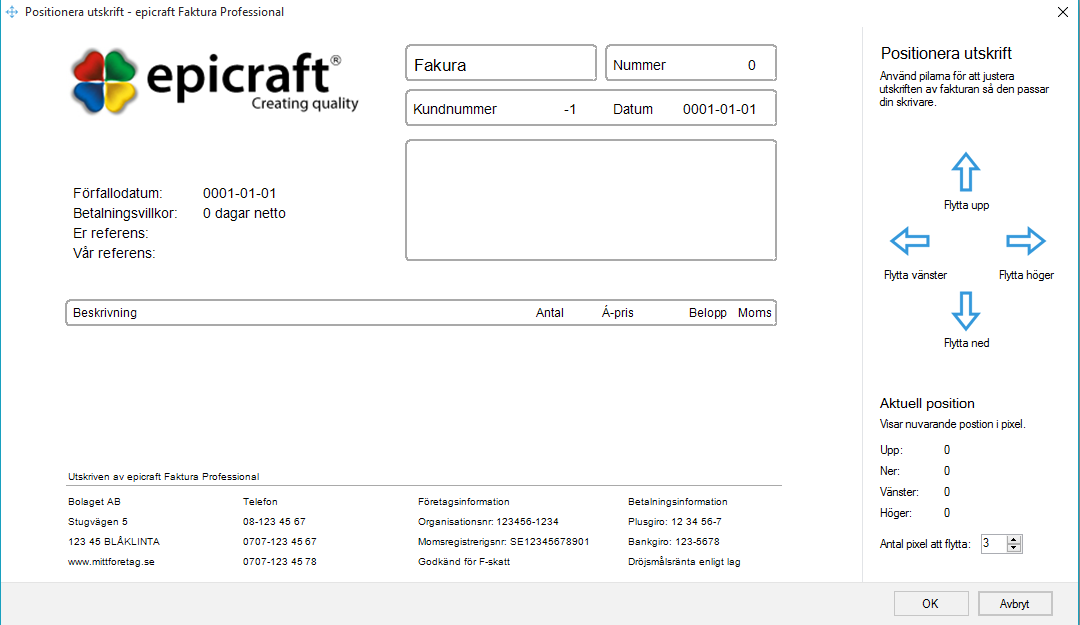Image resolution: width=1080 pixels, height=625 pixels.
Task: Click the Flytta ned arrow icon
Action: tap(966, 311)
